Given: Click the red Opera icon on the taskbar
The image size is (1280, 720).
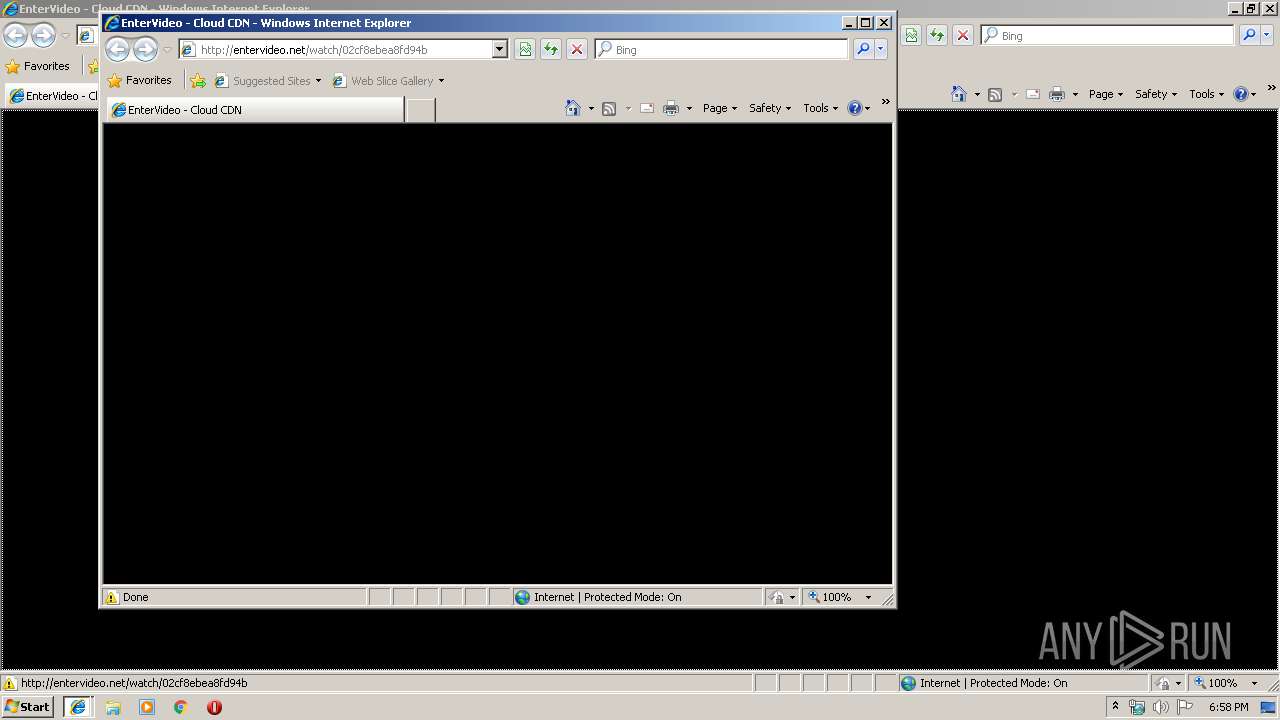Looking at the screenshot, I should 214,707.
